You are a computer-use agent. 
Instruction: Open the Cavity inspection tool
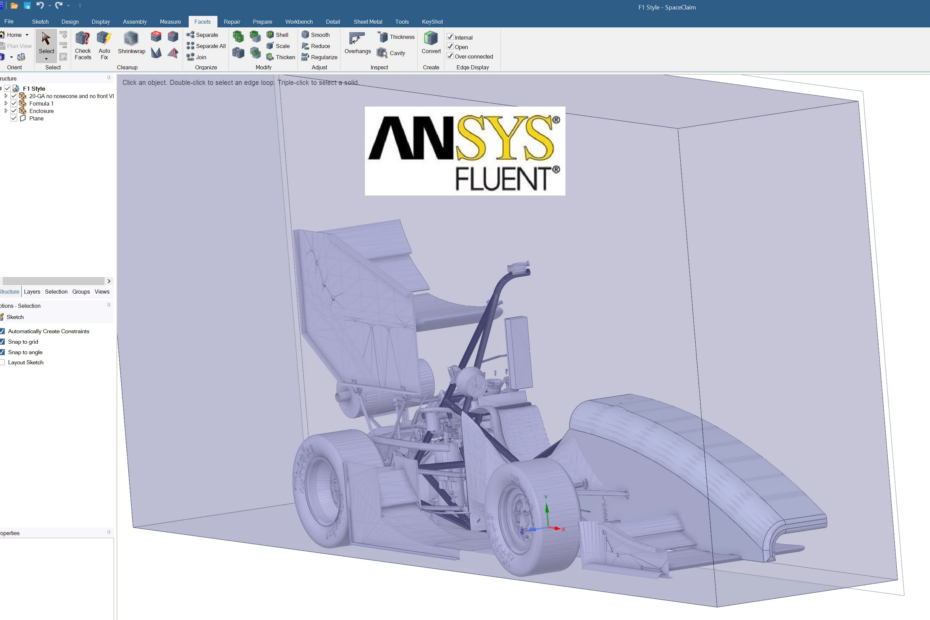391,53
